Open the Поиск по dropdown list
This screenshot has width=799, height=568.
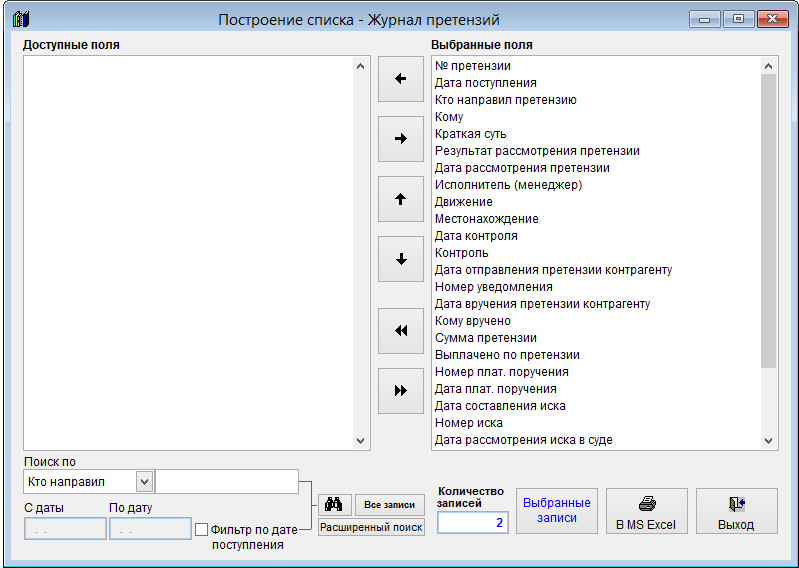pos(145,481)
